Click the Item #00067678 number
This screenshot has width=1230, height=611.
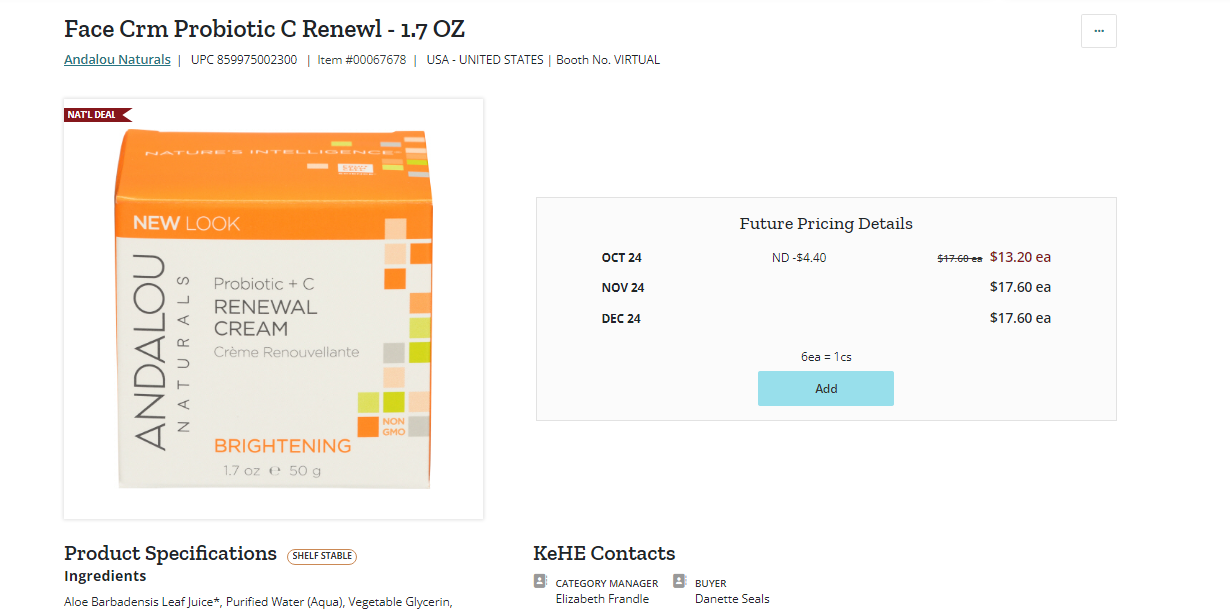(x=362, y=60)
